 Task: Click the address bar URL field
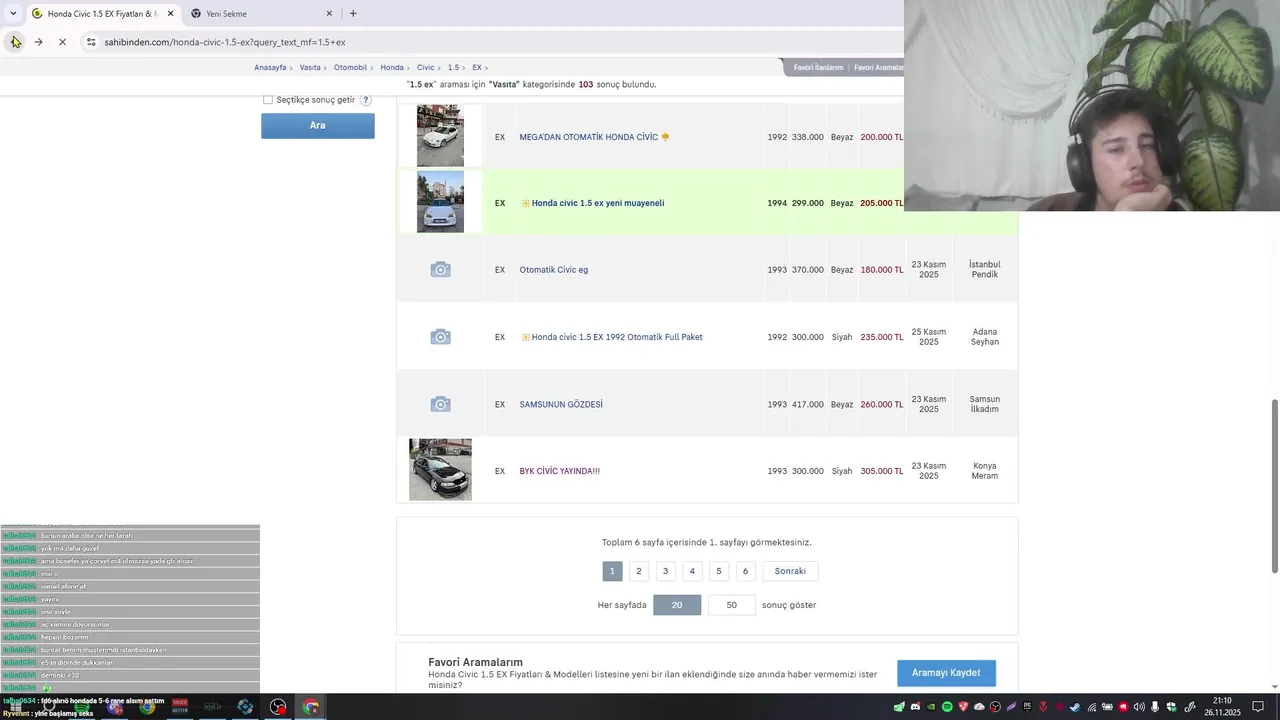(x=490, y=42)
